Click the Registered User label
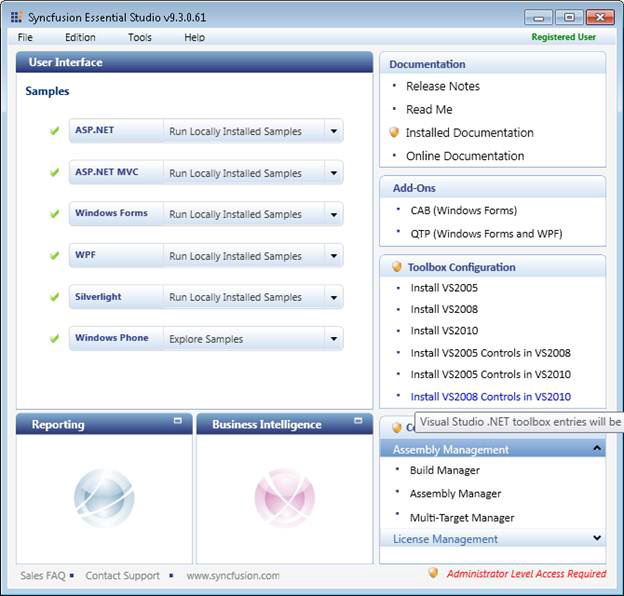This screenshot has width=624, height=596. coord(564,37)
